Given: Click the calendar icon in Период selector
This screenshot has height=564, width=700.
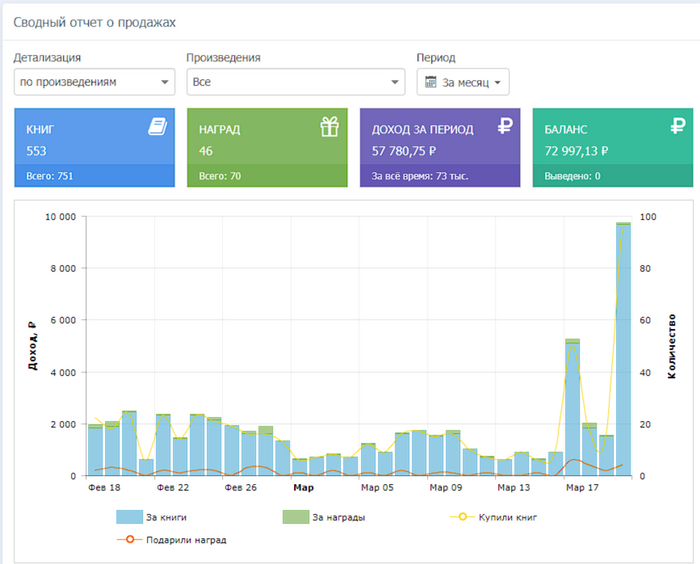Looking at the screenshot, I should click(431, 82).
